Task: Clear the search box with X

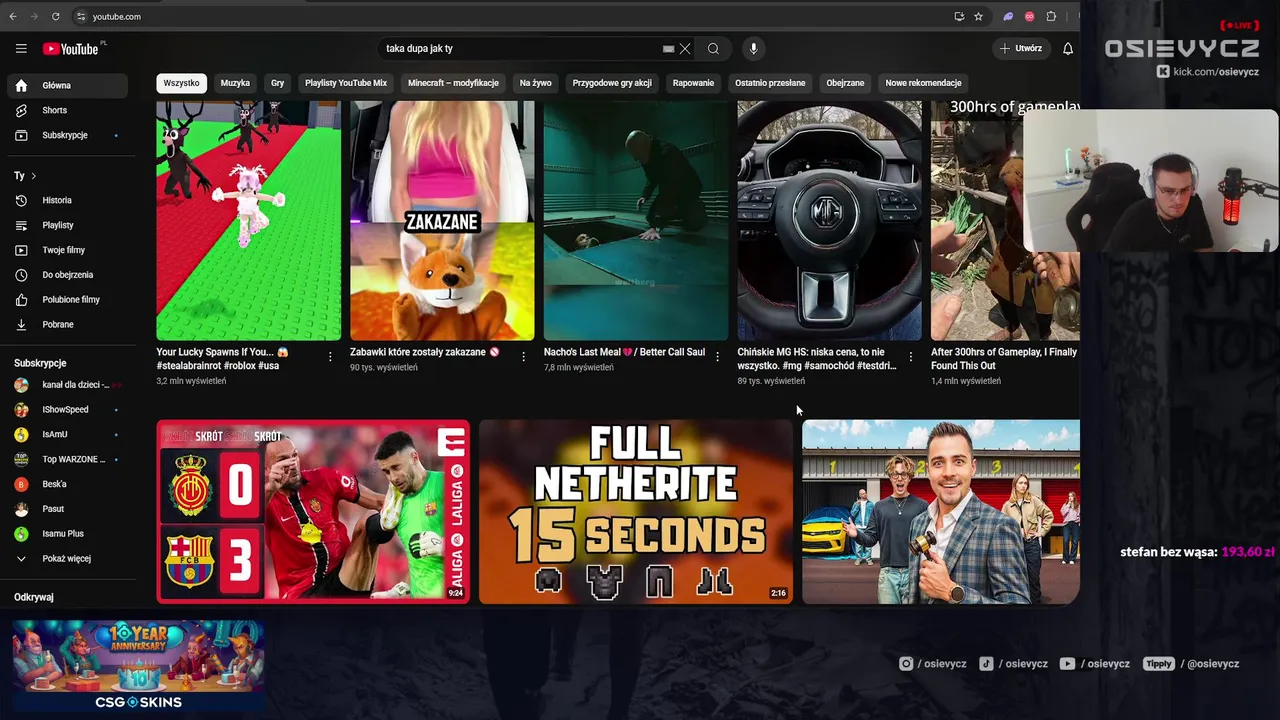Action: point(685,48)
